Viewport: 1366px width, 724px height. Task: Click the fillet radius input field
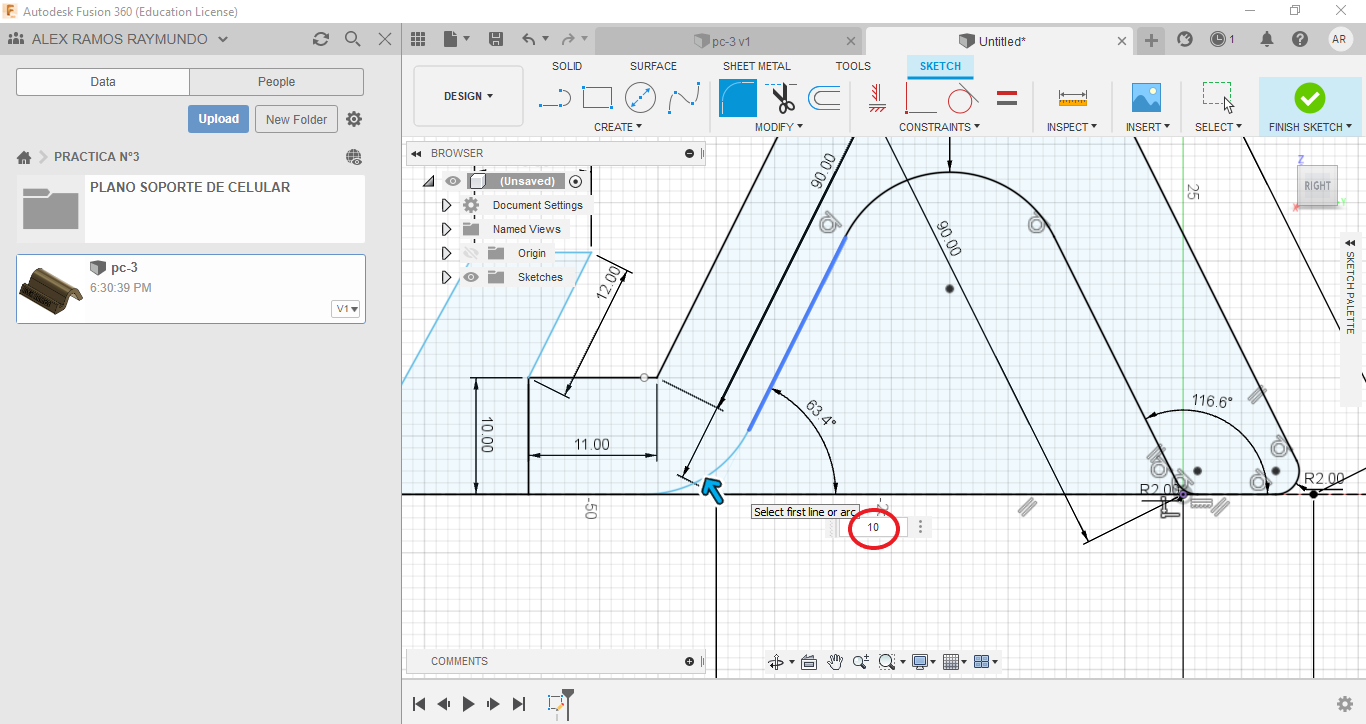tap(873, 527)
